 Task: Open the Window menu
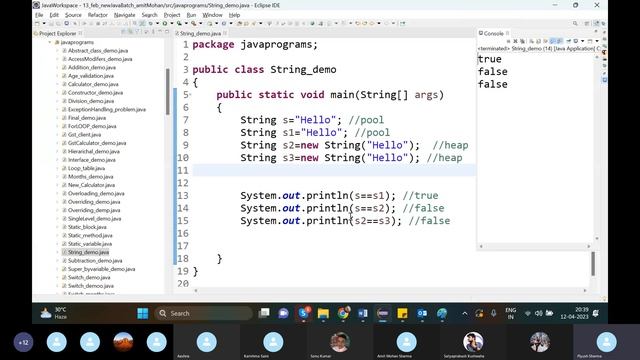coord(212,15)
